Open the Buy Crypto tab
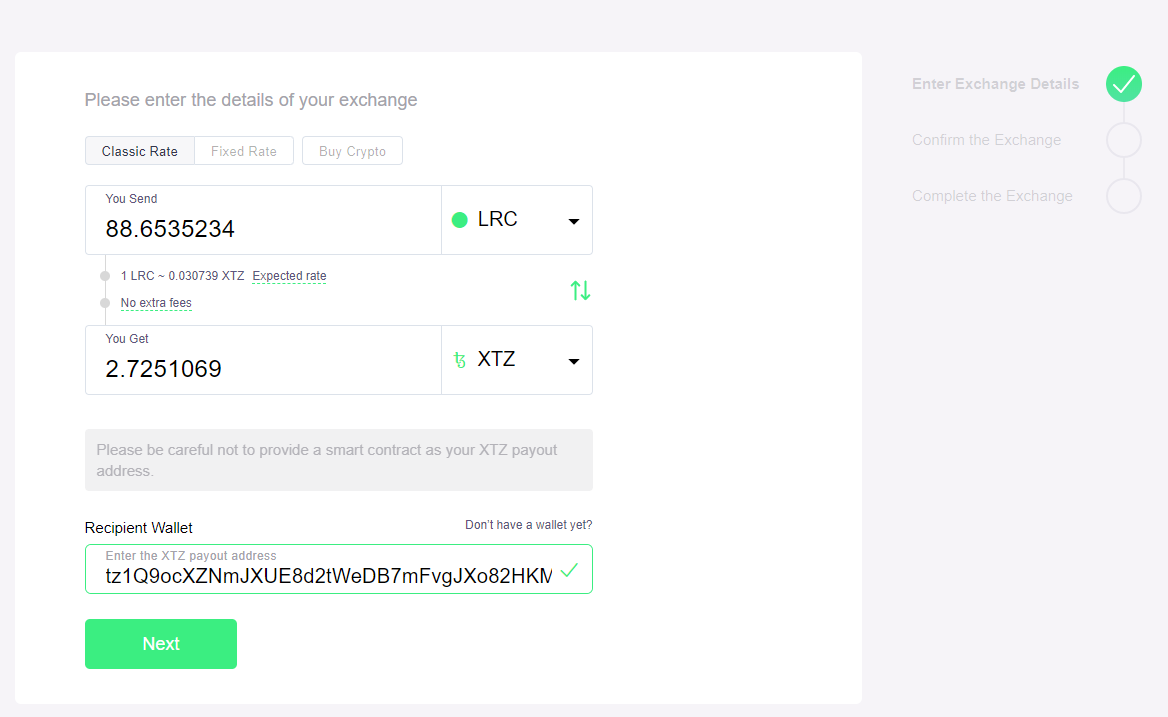The width and height of the screenshot is (1168, 717). click(x=352, y=151)
